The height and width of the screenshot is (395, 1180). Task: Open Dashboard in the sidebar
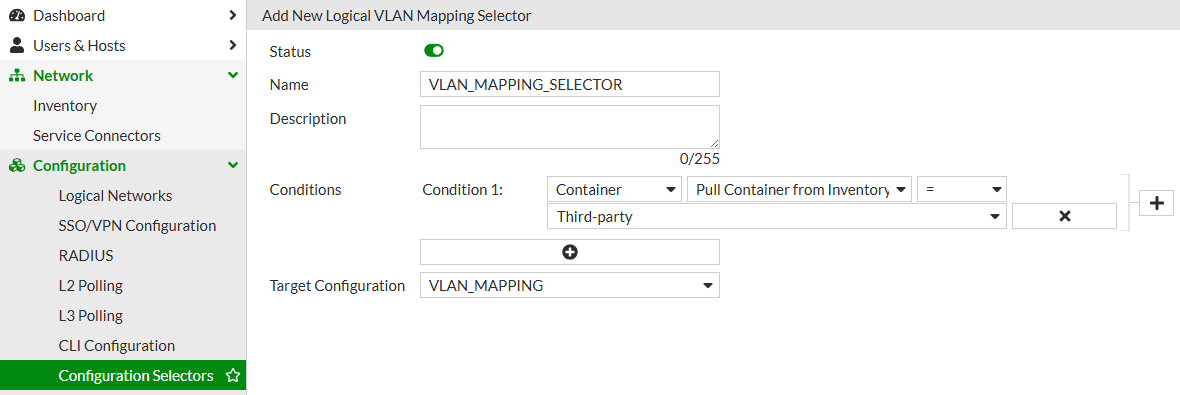pyautogui.click(x=69, y=15)
